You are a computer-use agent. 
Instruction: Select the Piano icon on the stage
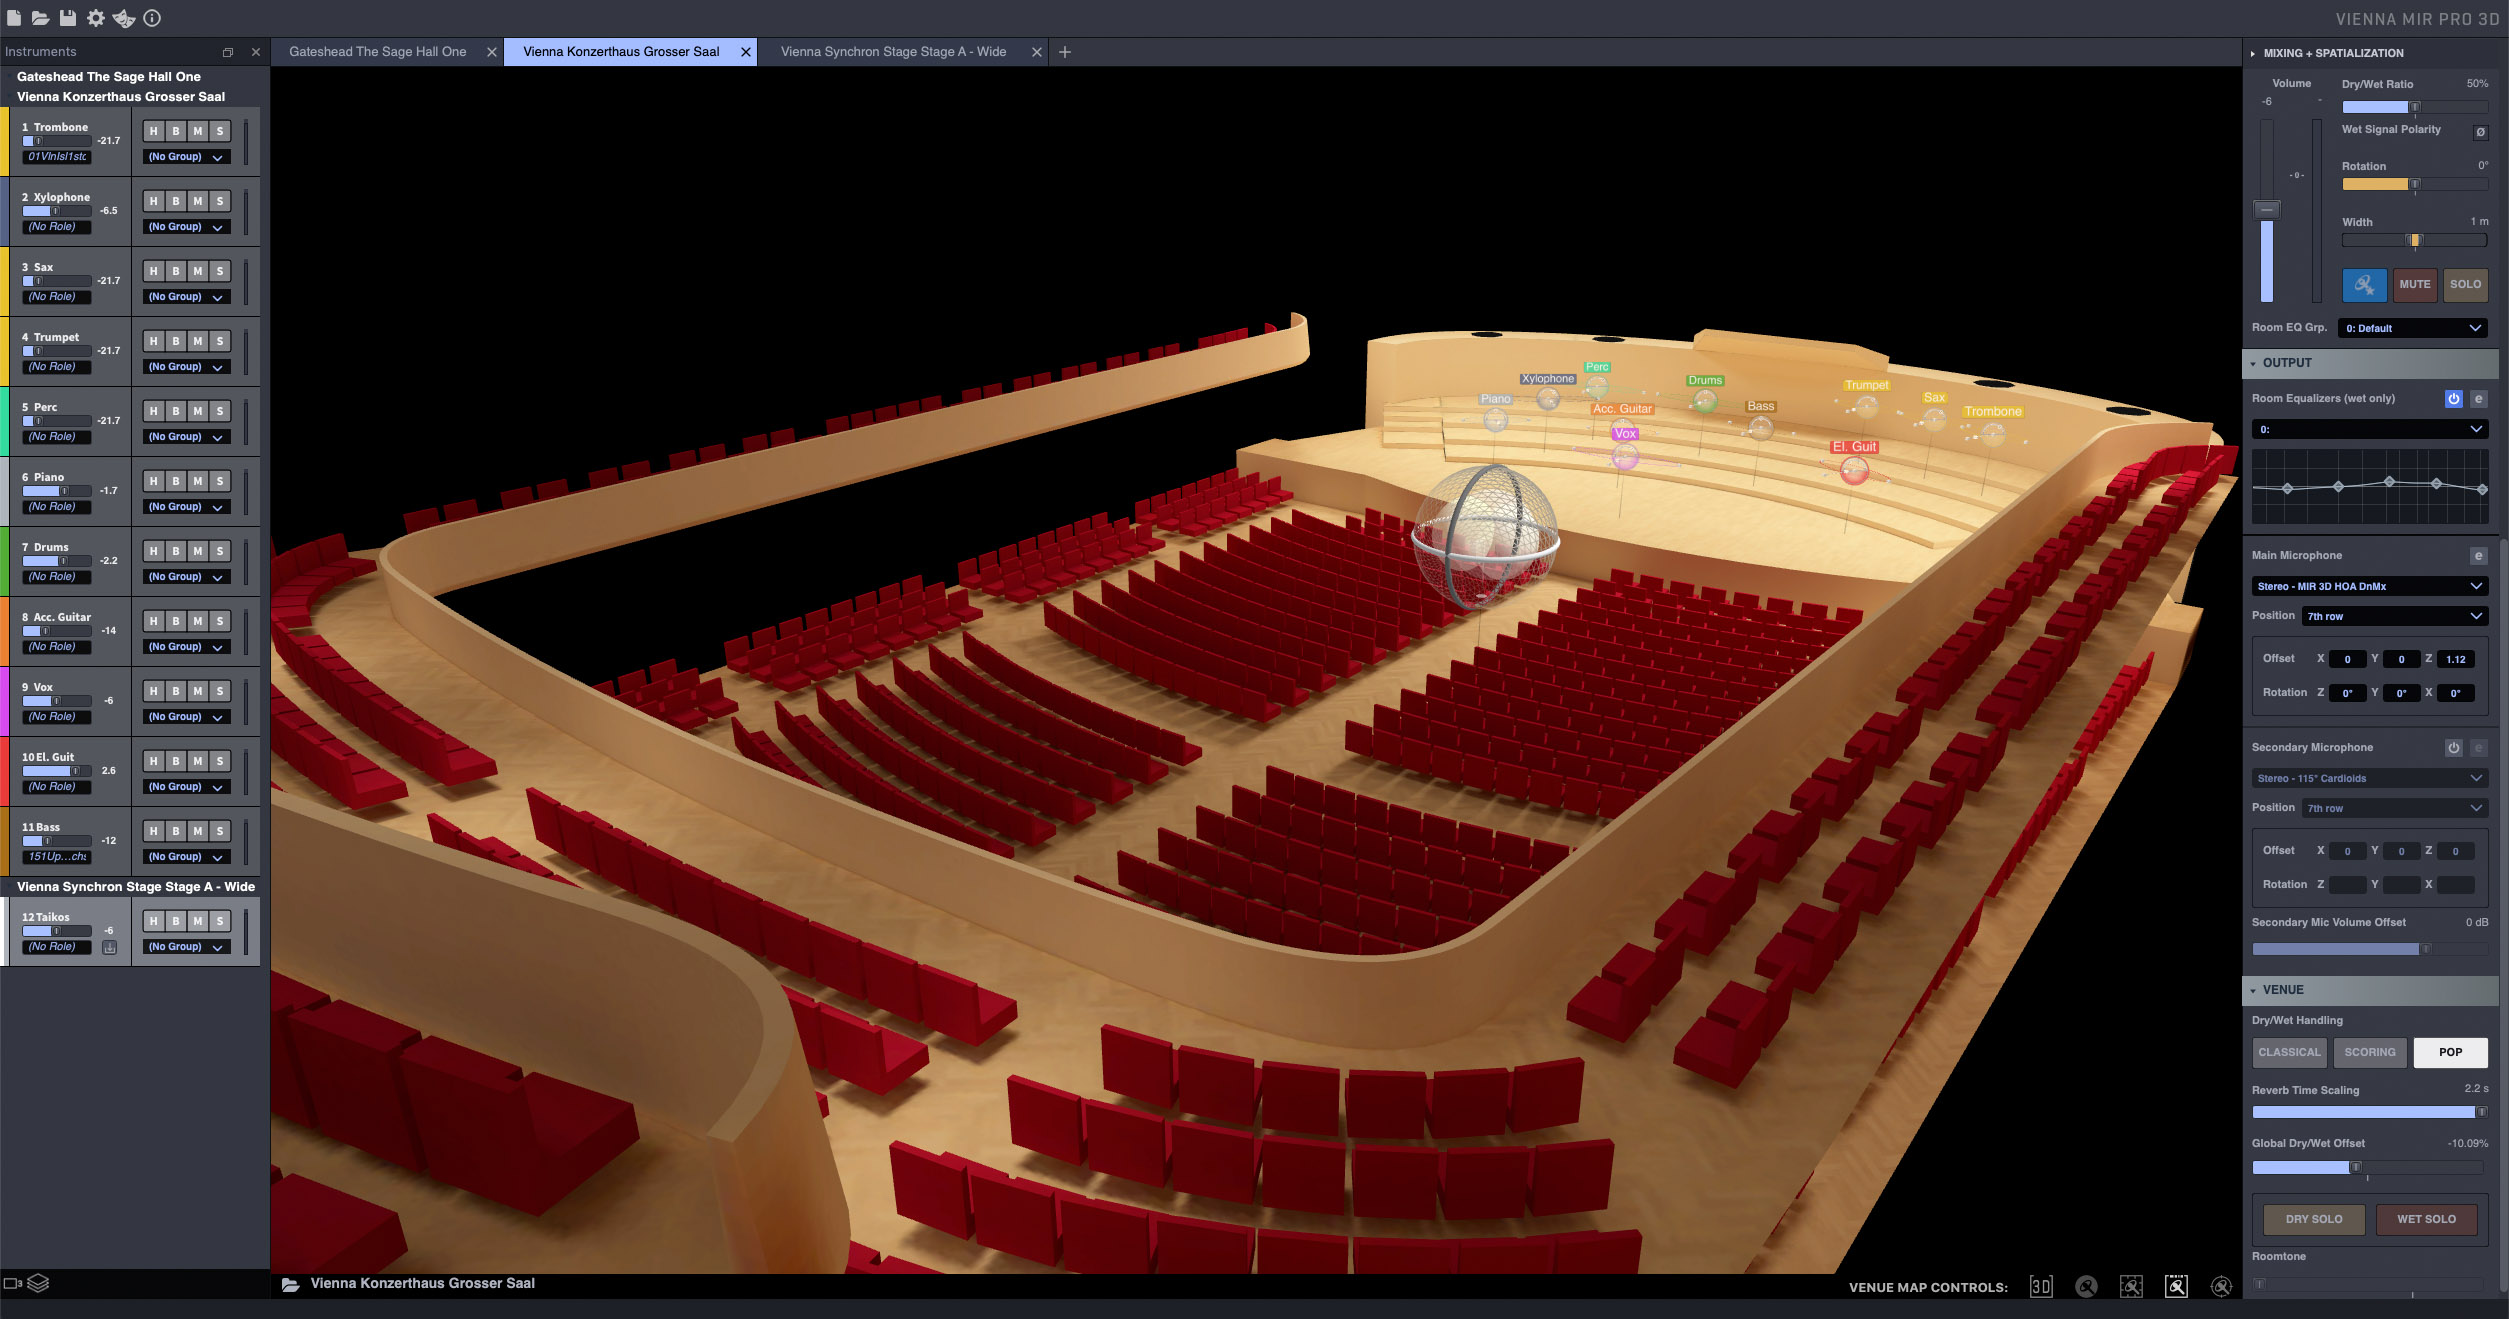point(1495,420)
